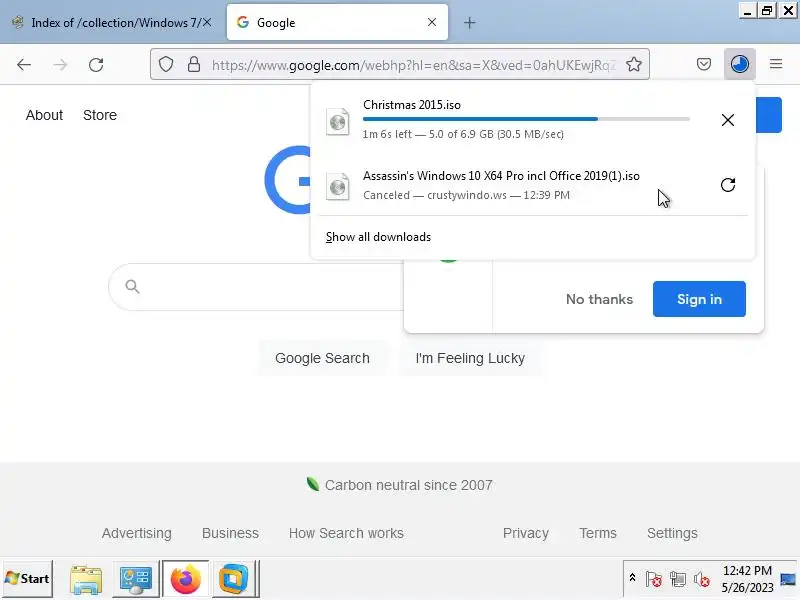Screen dimensions: 800x600
Task: Click the forward navigation arrow
Action: [60, 65]
